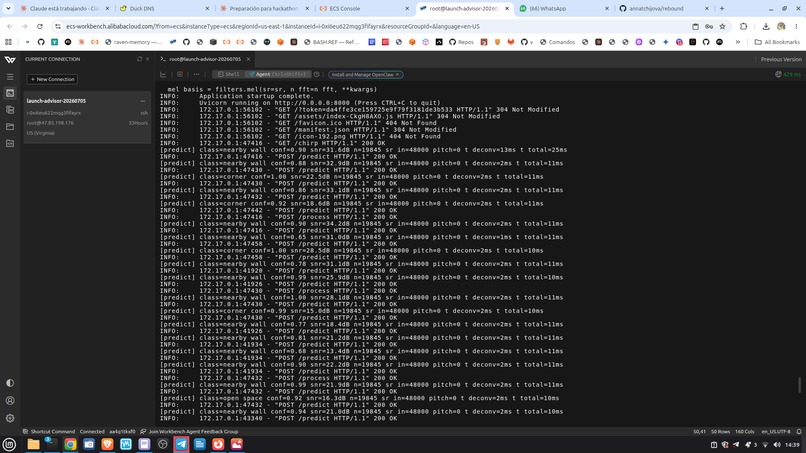Open Chrome three-dot menu
The image size is (806, 453).
click(x=796, y=26)
